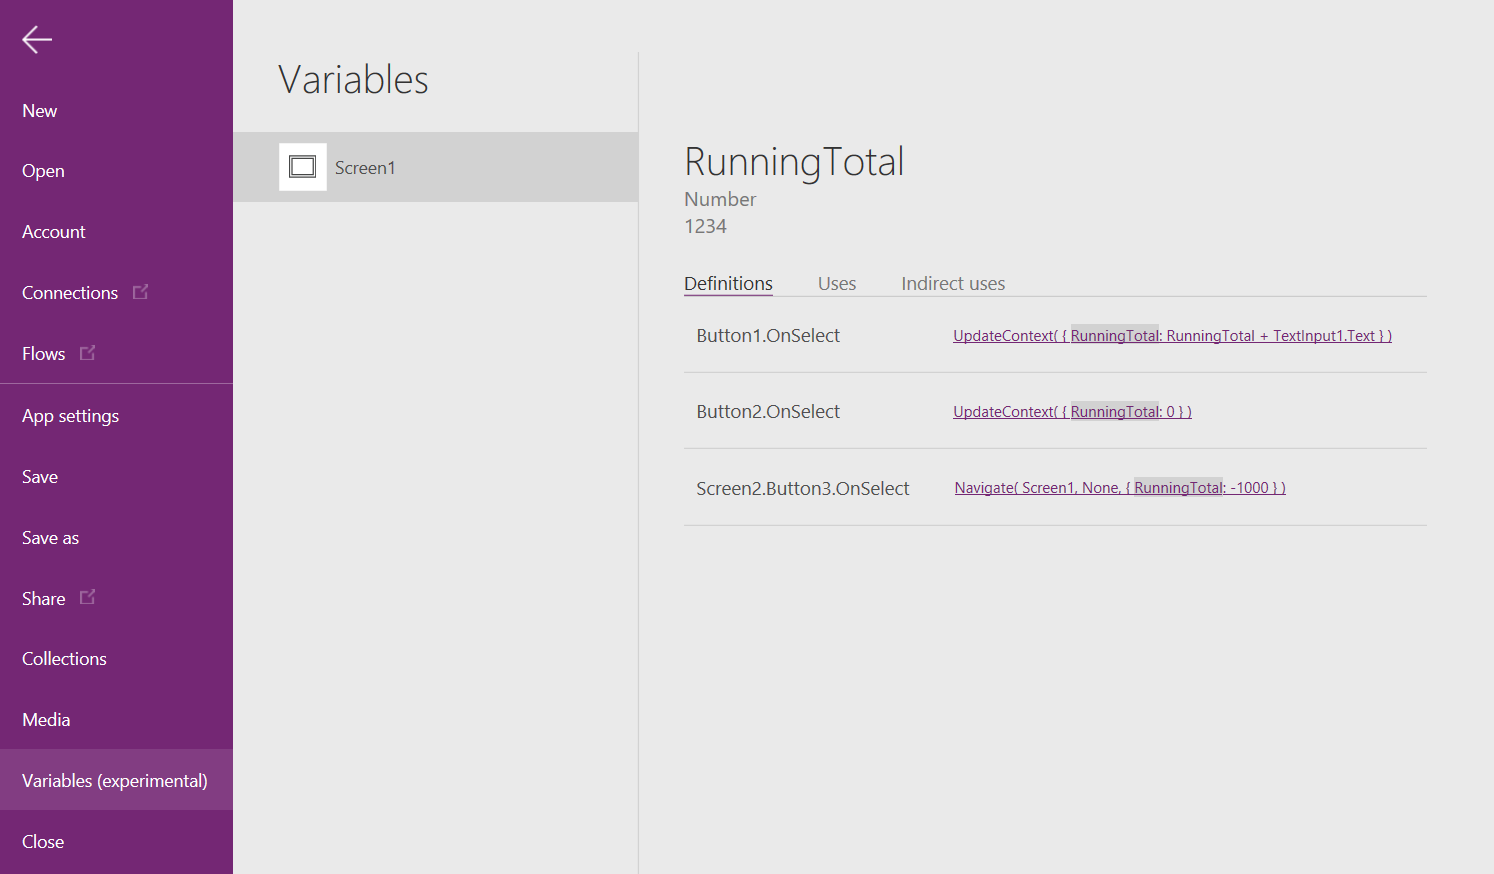Select Variables (experimental) menu item
This screenshot has height=874, width=1494.
[x=115, y=781]
